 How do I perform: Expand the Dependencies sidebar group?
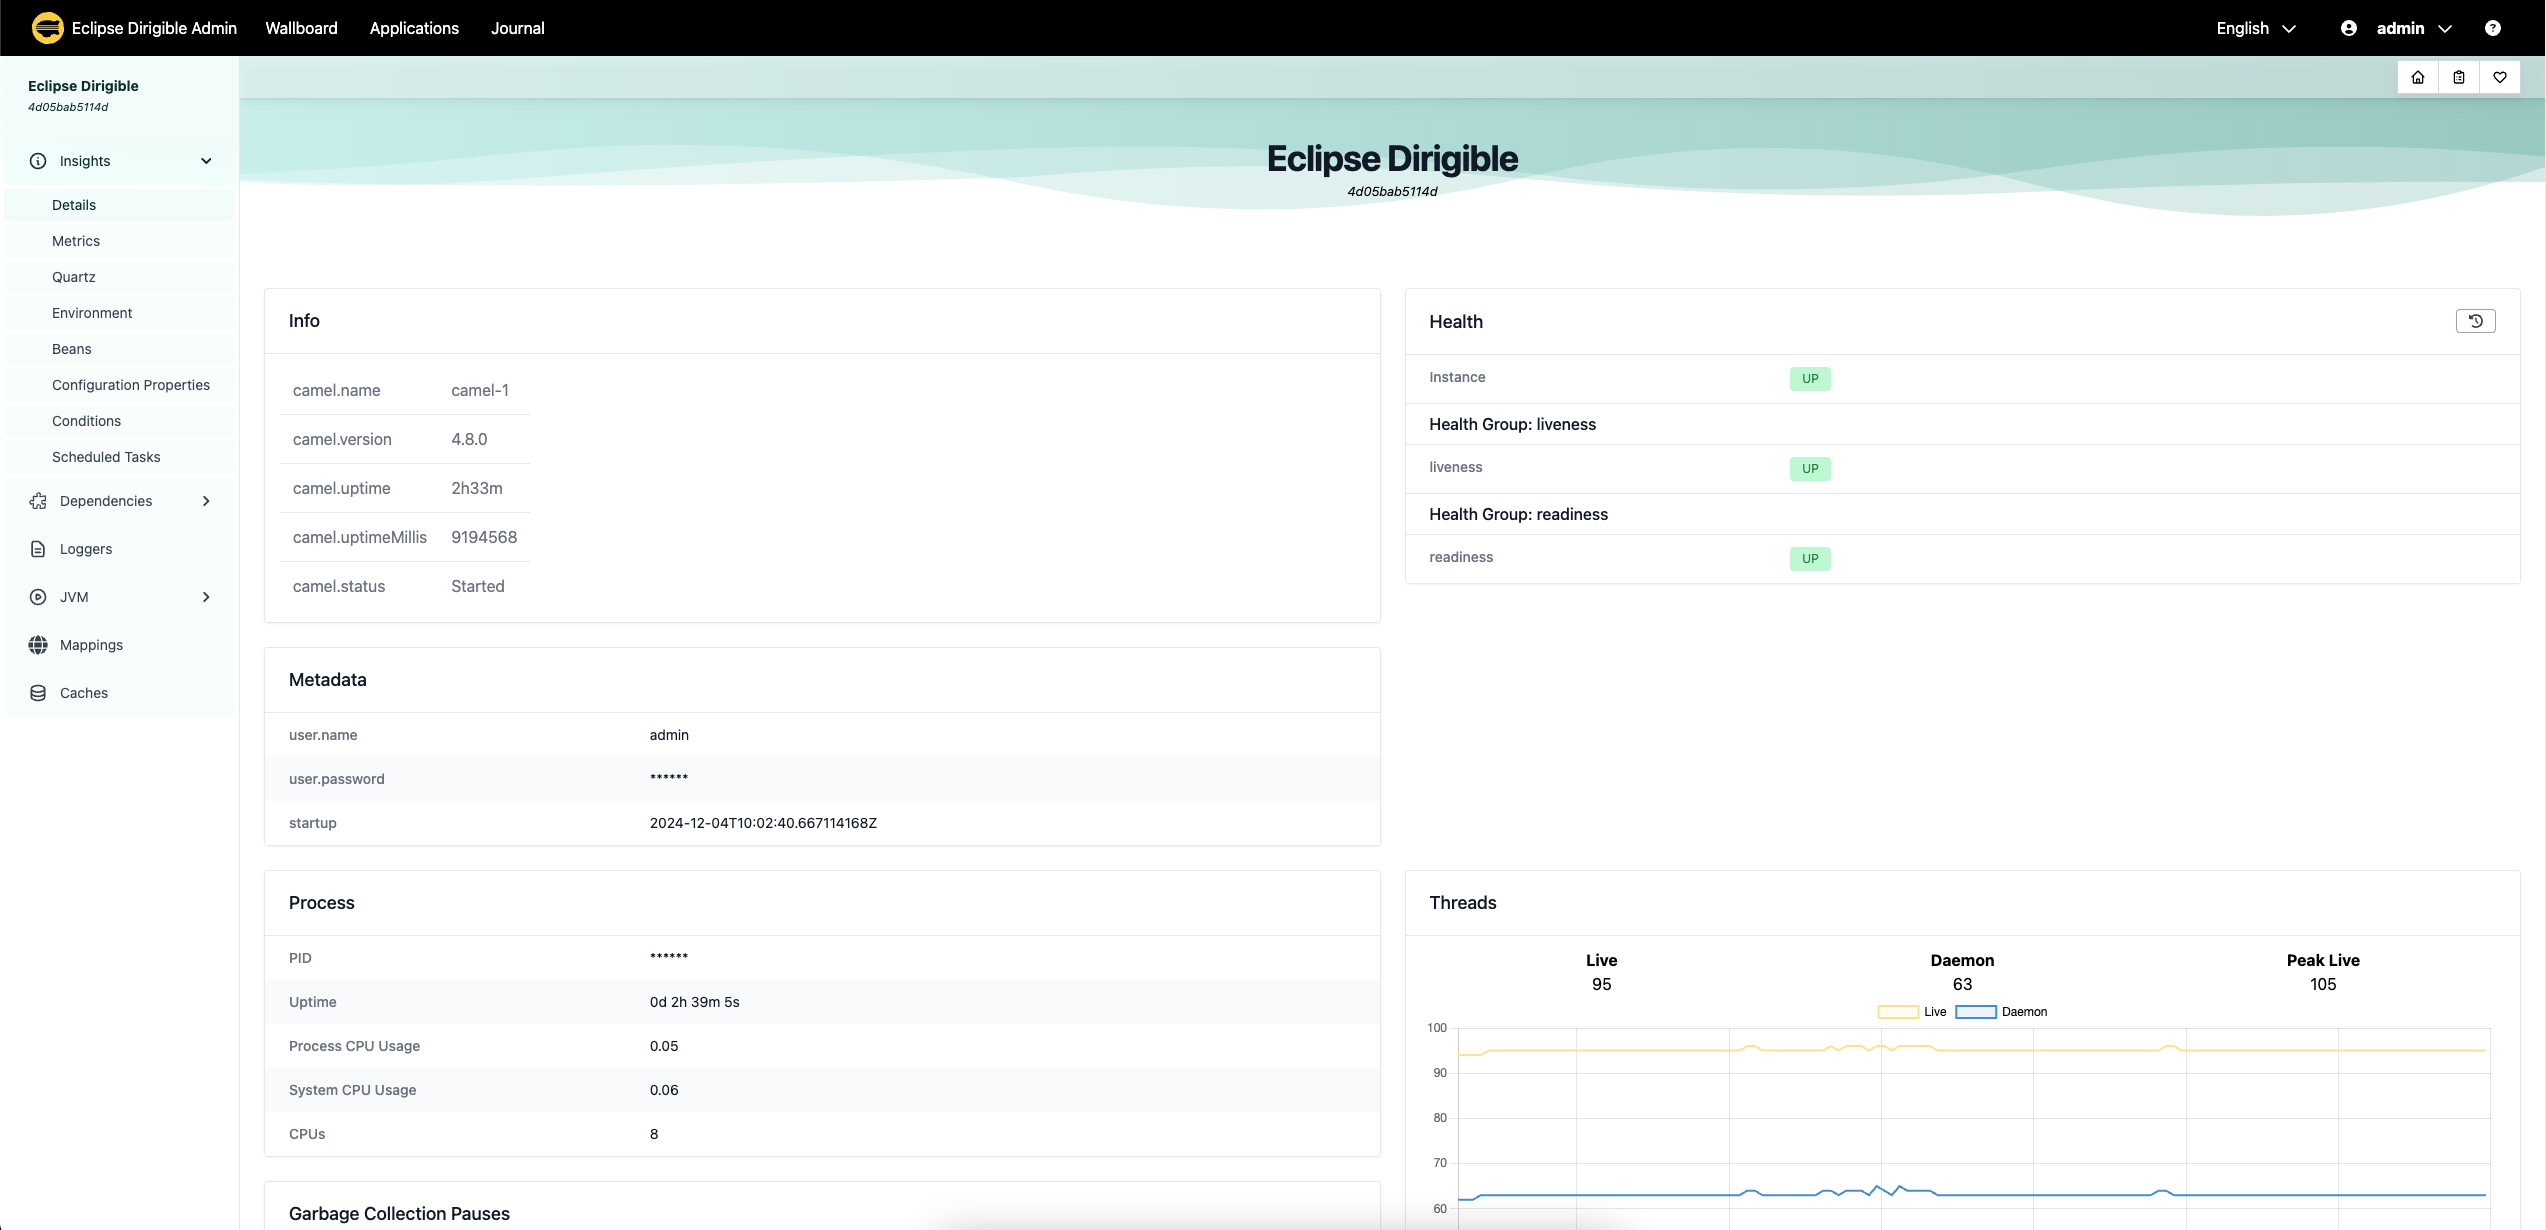(206, 501)
